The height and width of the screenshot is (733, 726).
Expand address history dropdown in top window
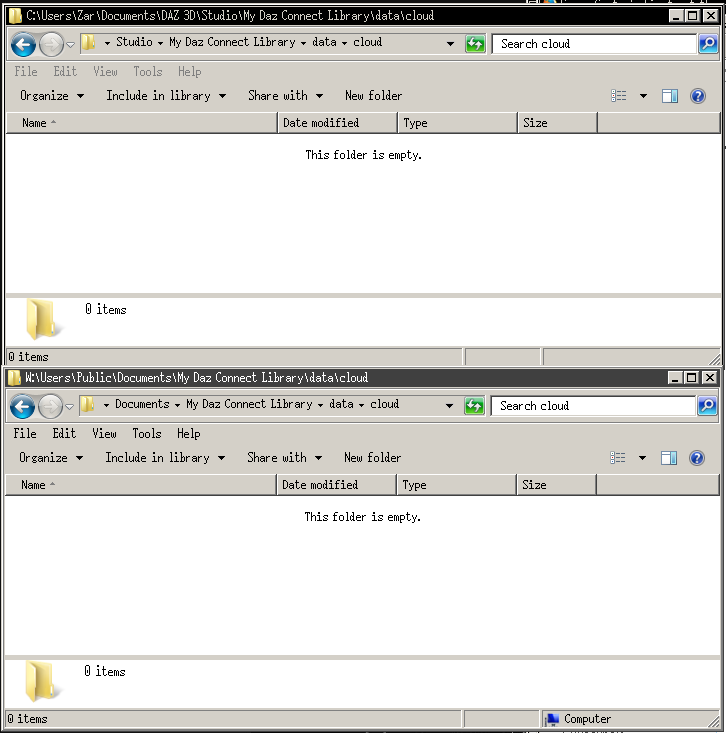450,44
